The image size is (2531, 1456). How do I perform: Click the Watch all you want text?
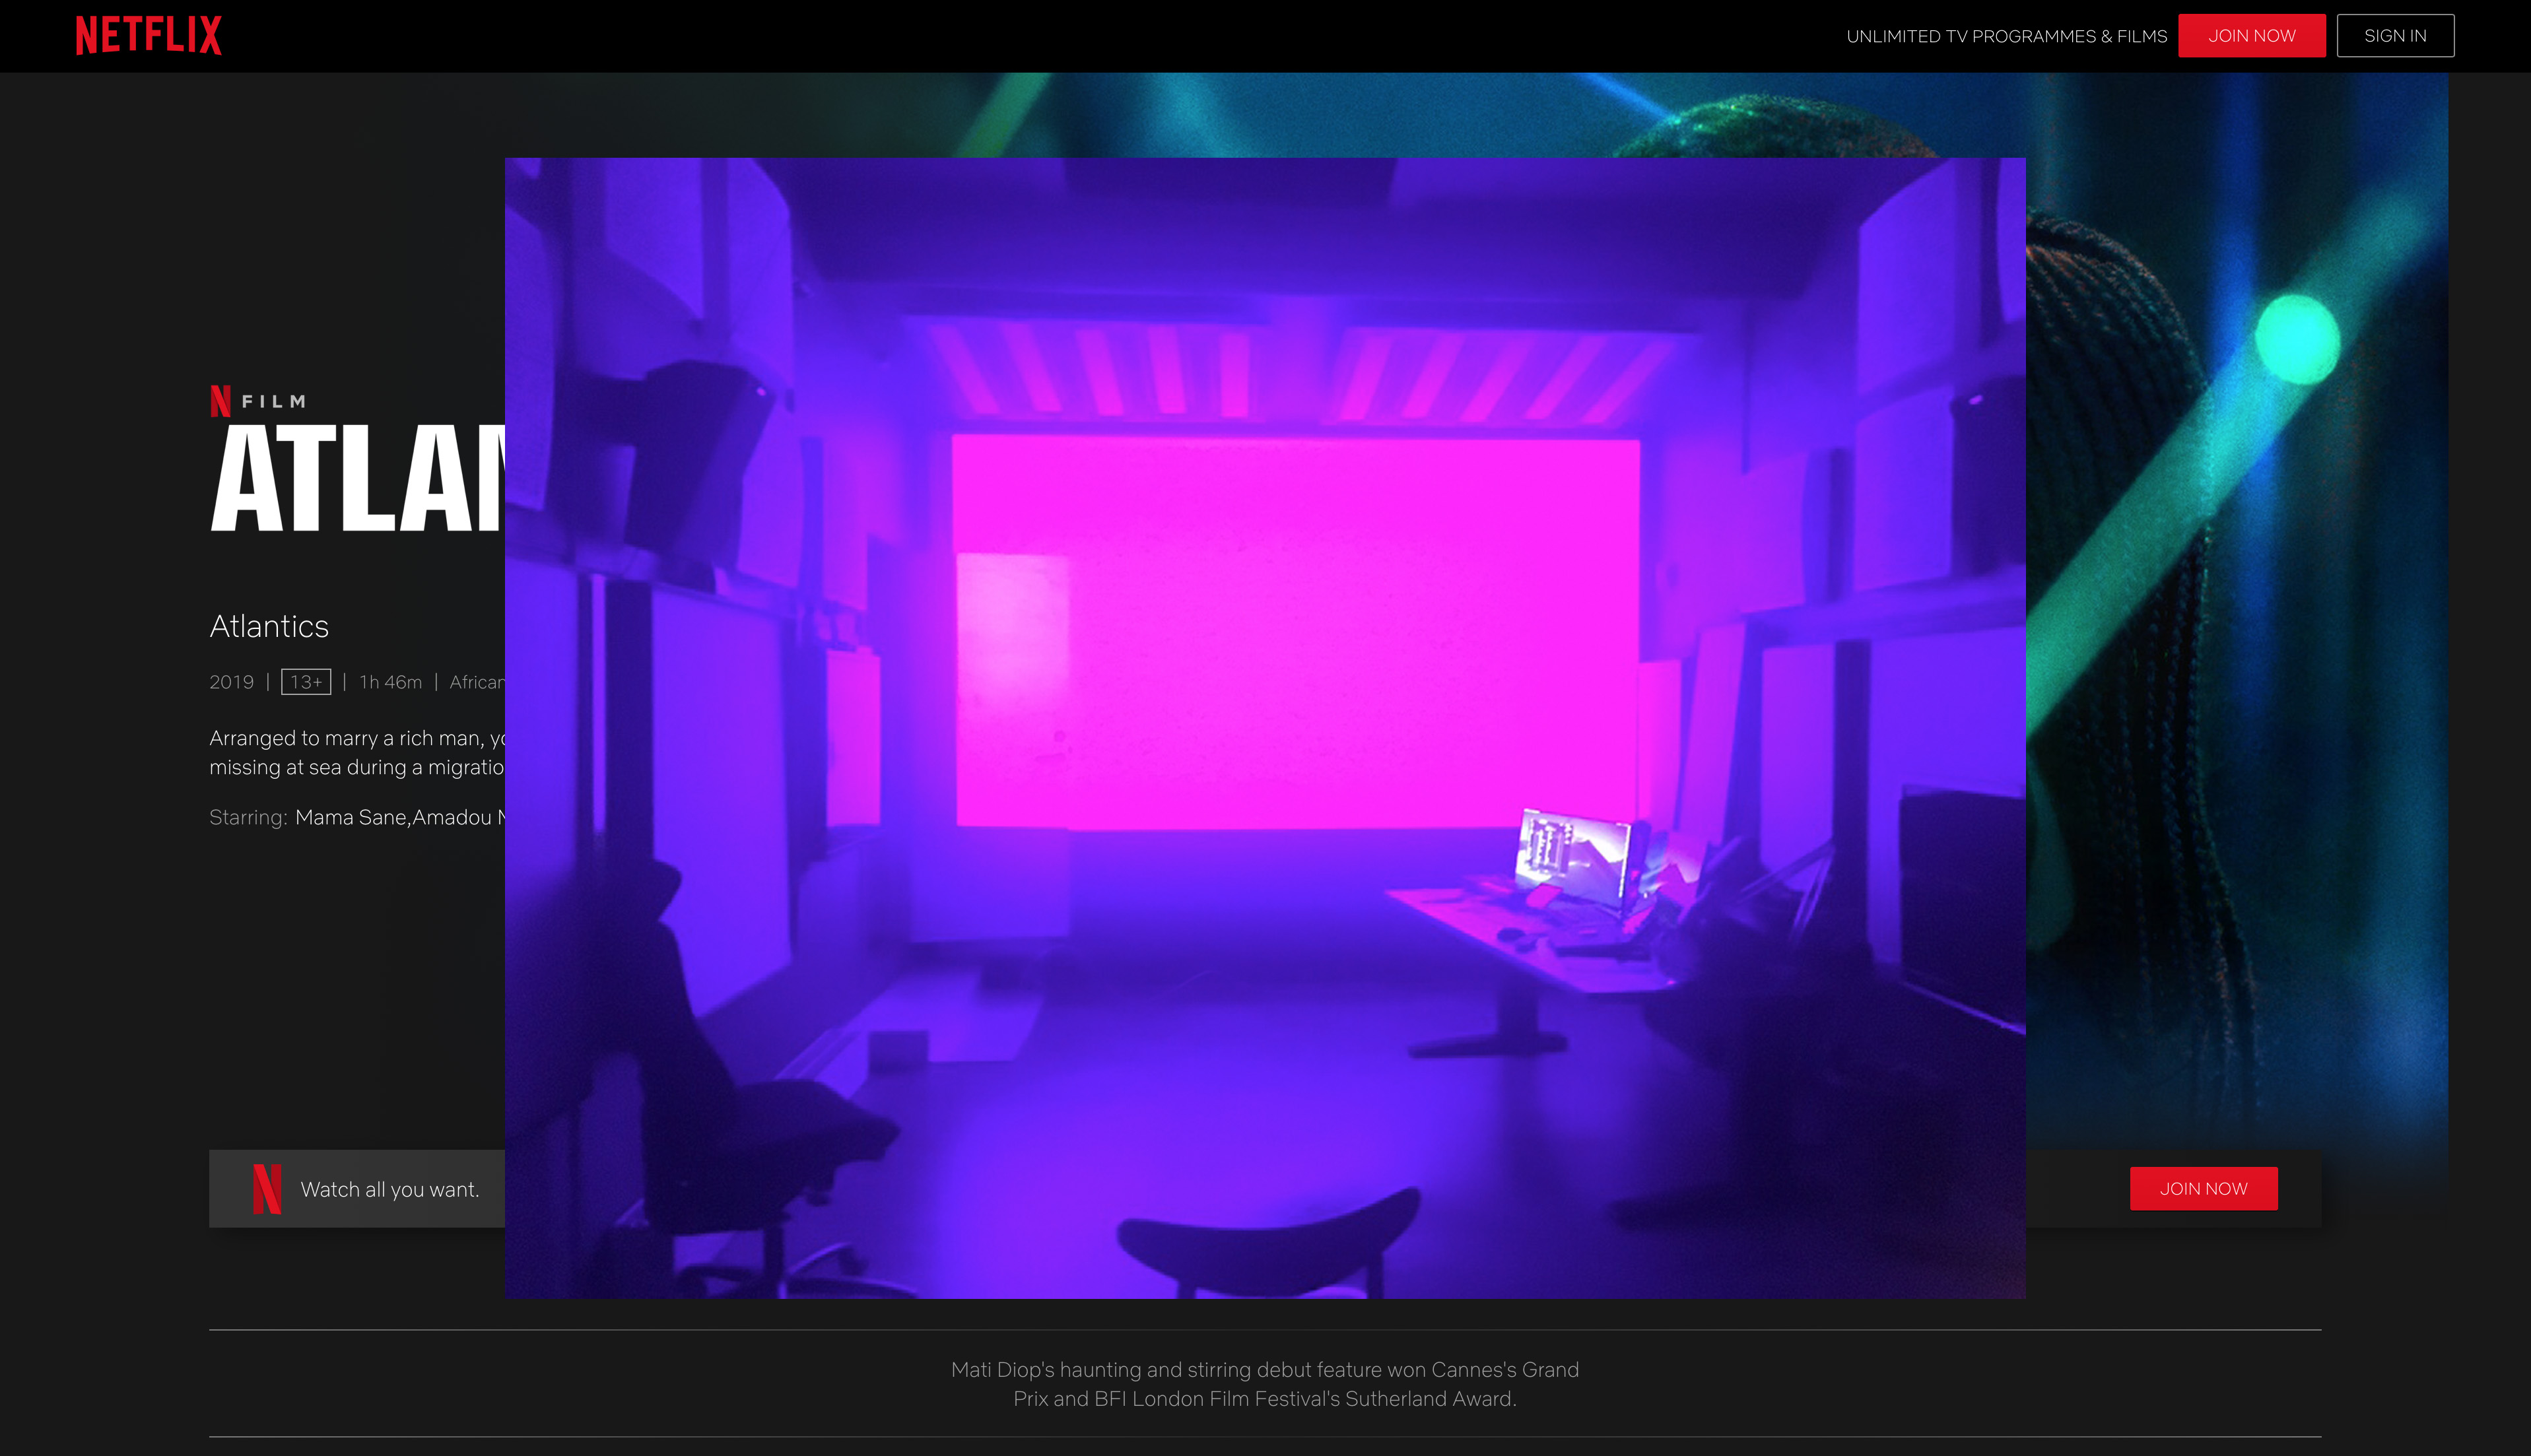tap(390, 1189)
